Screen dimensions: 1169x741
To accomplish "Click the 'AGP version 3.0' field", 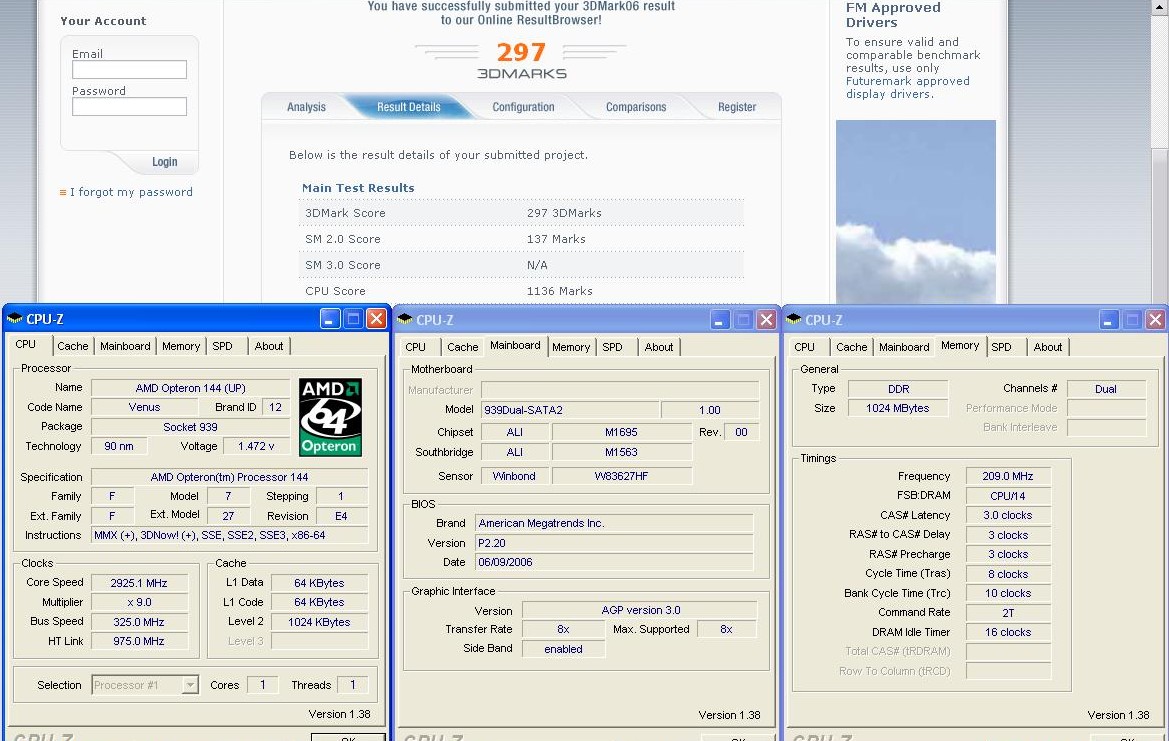I will (x=640, y=610).
